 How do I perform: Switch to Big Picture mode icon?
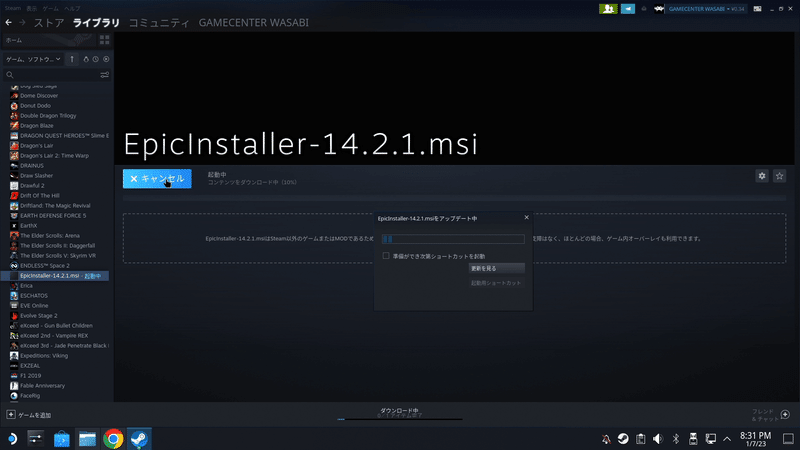[x=758, y=9]
